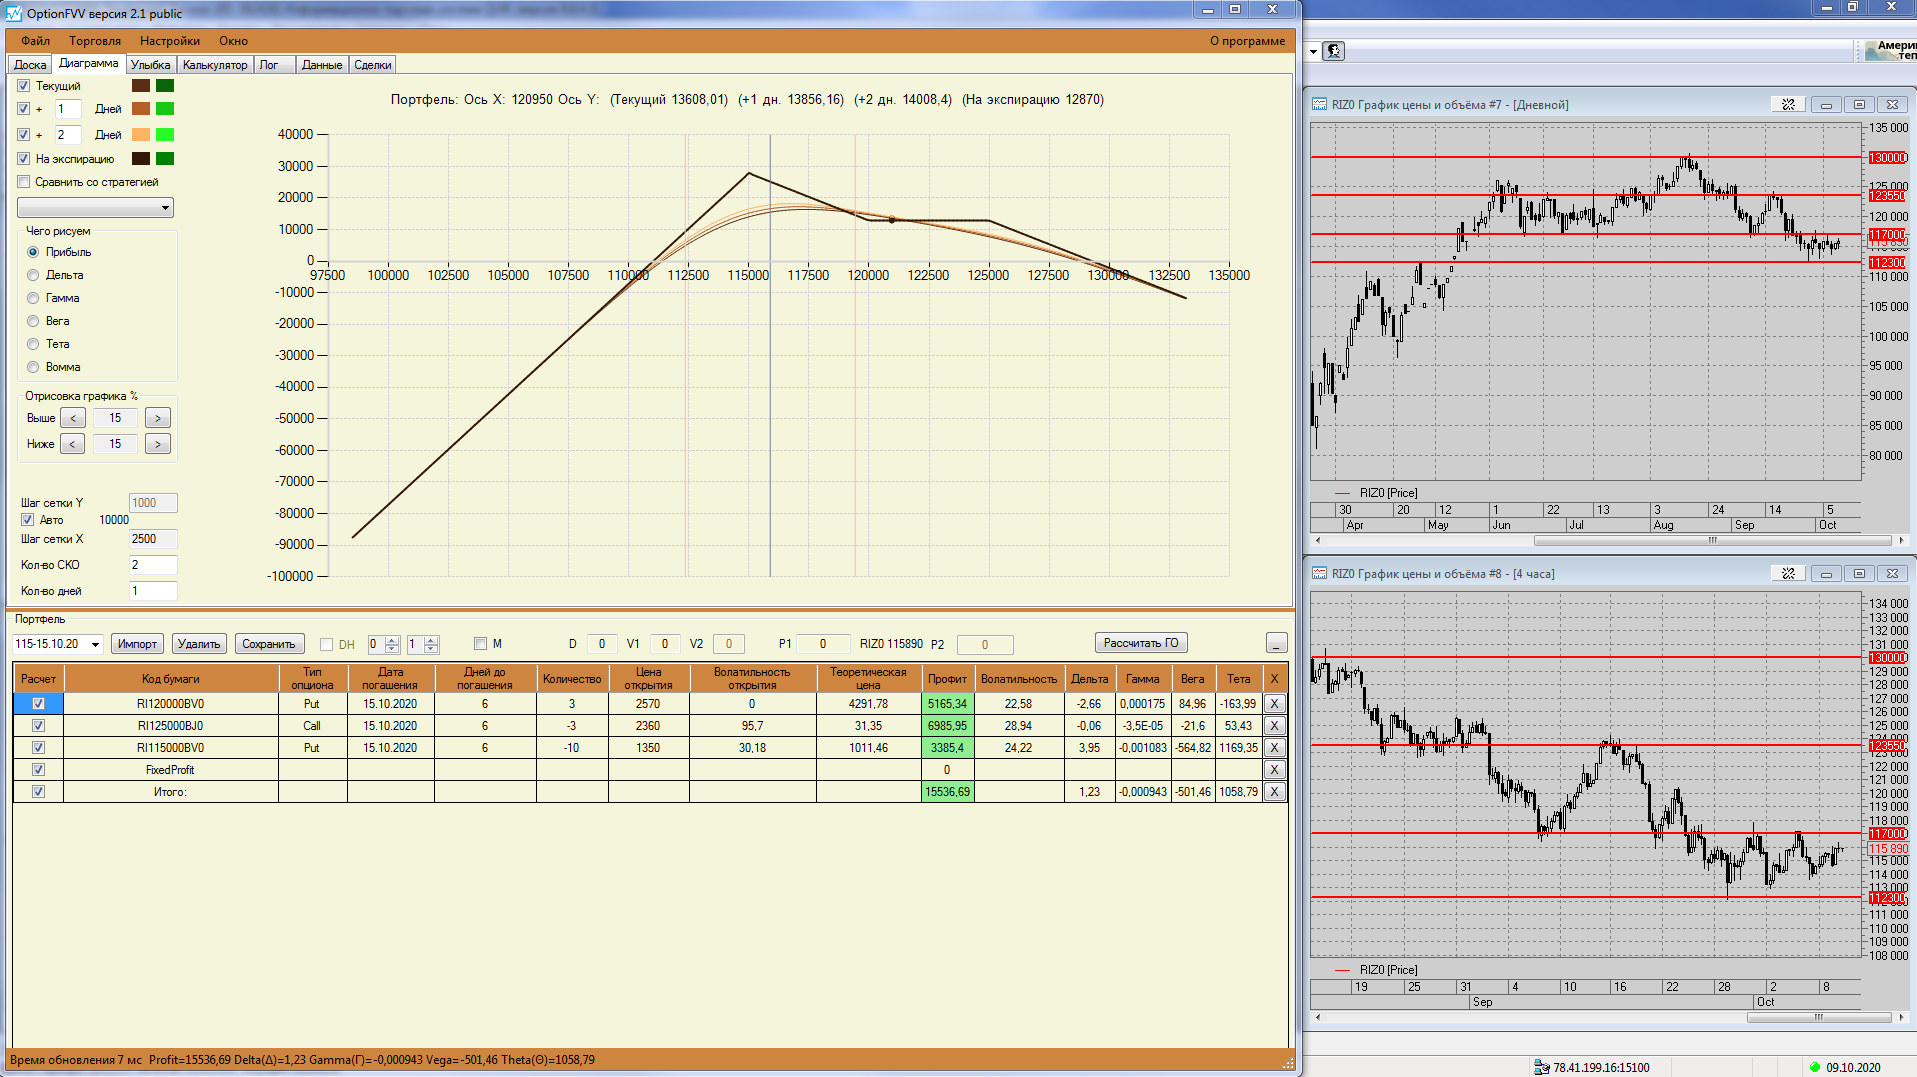Viewport: 1917px width, 1077px height.
Task: Click the broken-link icon on chart #8 window
Action: click(x=1788, y=573)
